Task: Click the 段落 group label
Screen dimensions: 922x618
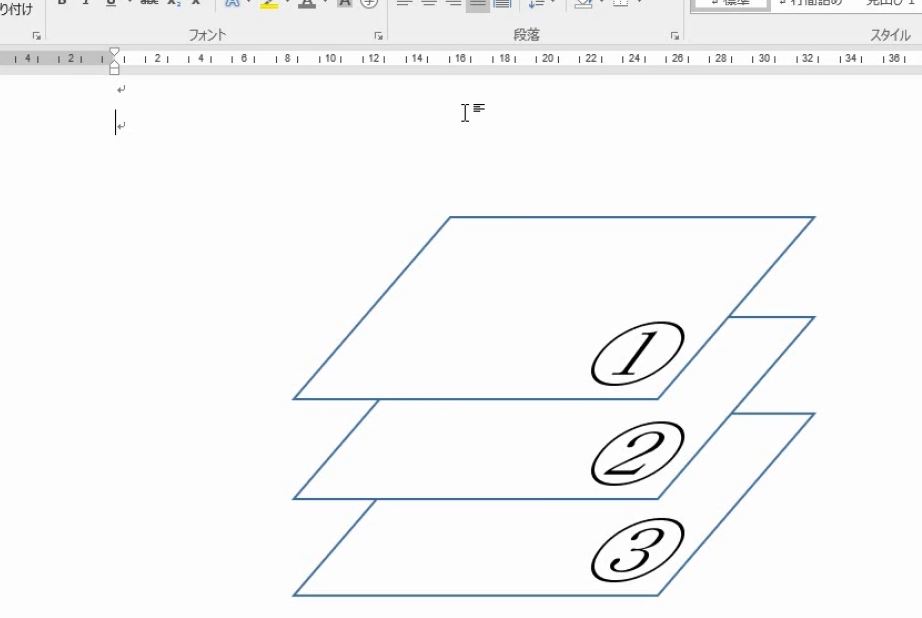Action: (526, 35)
